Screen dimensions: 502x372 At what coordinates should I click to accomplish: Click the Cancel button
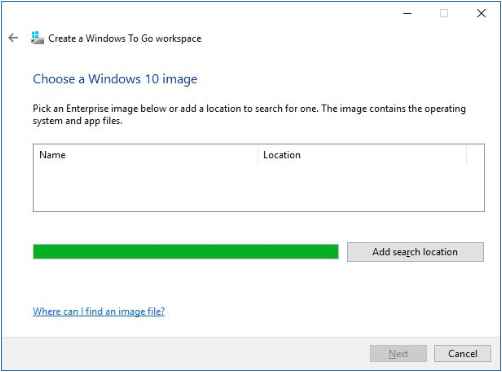coord(462,353)
